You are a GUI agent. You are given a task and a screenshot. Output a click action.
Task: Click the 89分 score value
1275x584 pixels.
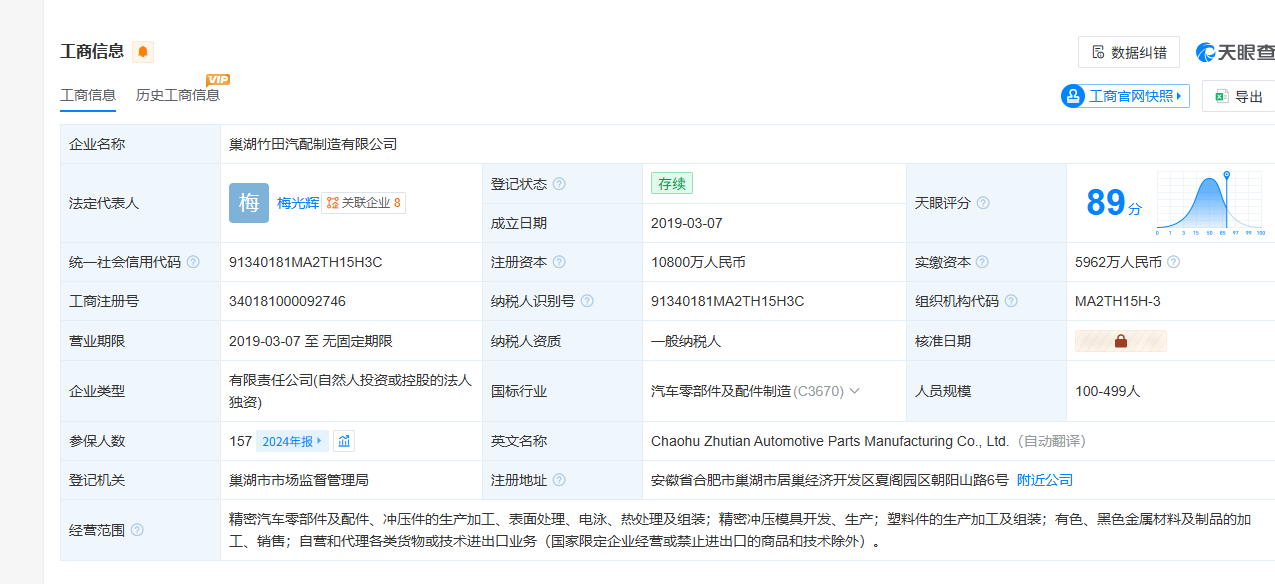tap(1113, 203)
